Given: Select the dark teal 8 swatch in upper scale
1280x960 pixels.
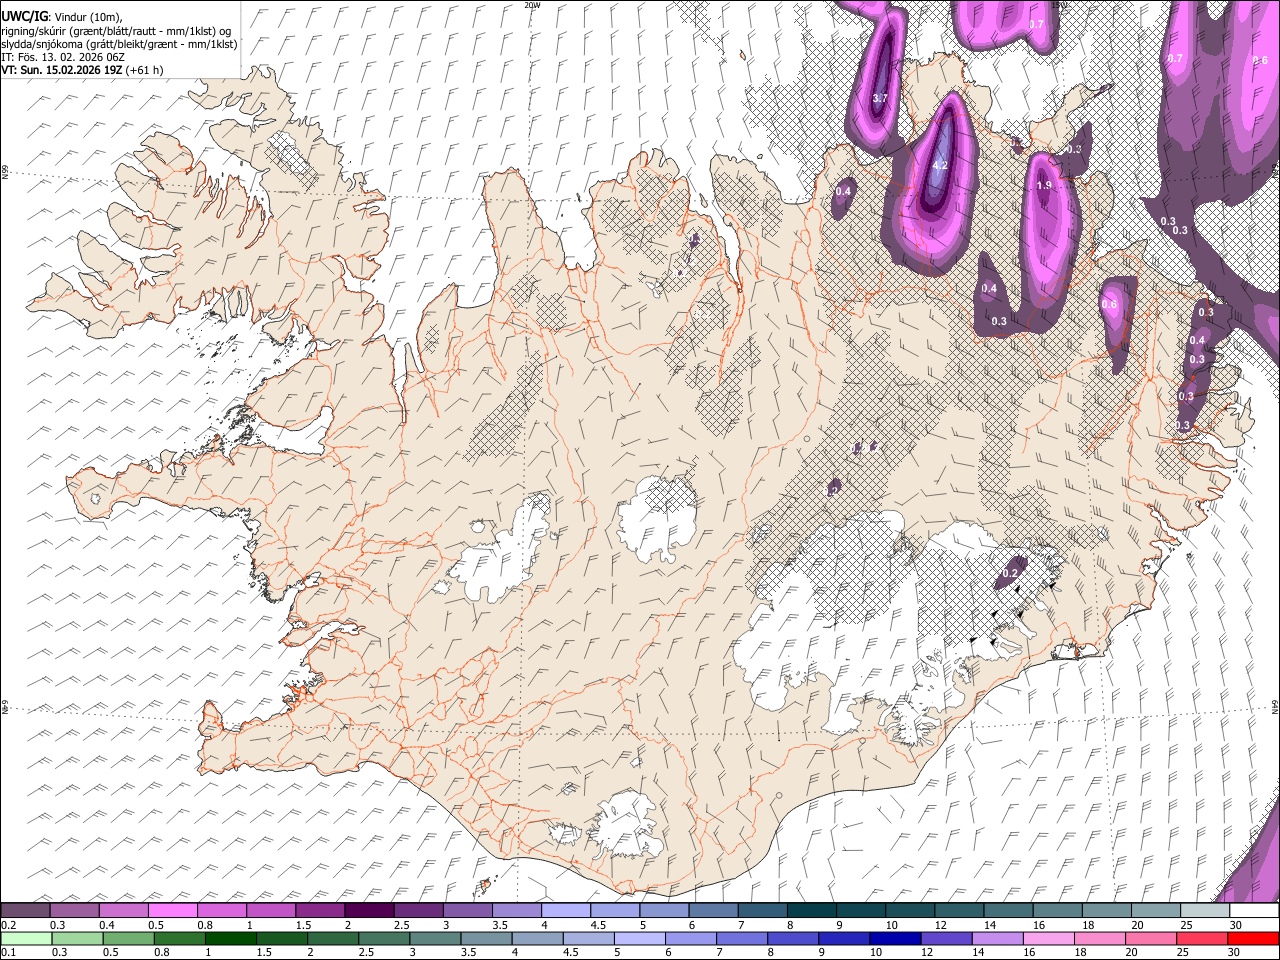Looking at the screenshot, I should tap(812, 911).
